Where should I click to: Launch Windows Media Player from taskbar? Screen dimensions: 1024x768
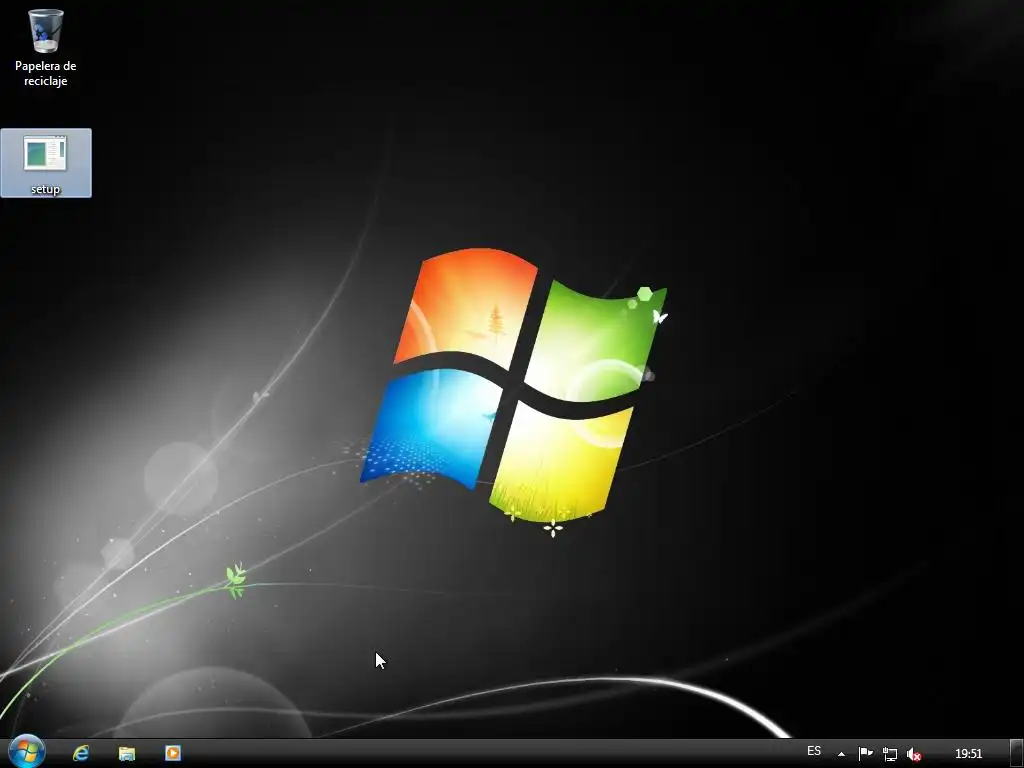click(172, 753)
